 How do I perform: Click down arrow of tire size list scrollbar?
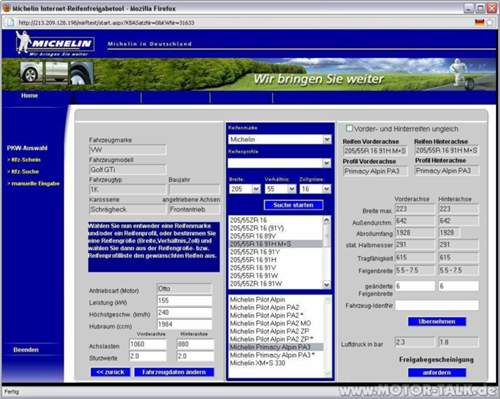pos(326,284)
